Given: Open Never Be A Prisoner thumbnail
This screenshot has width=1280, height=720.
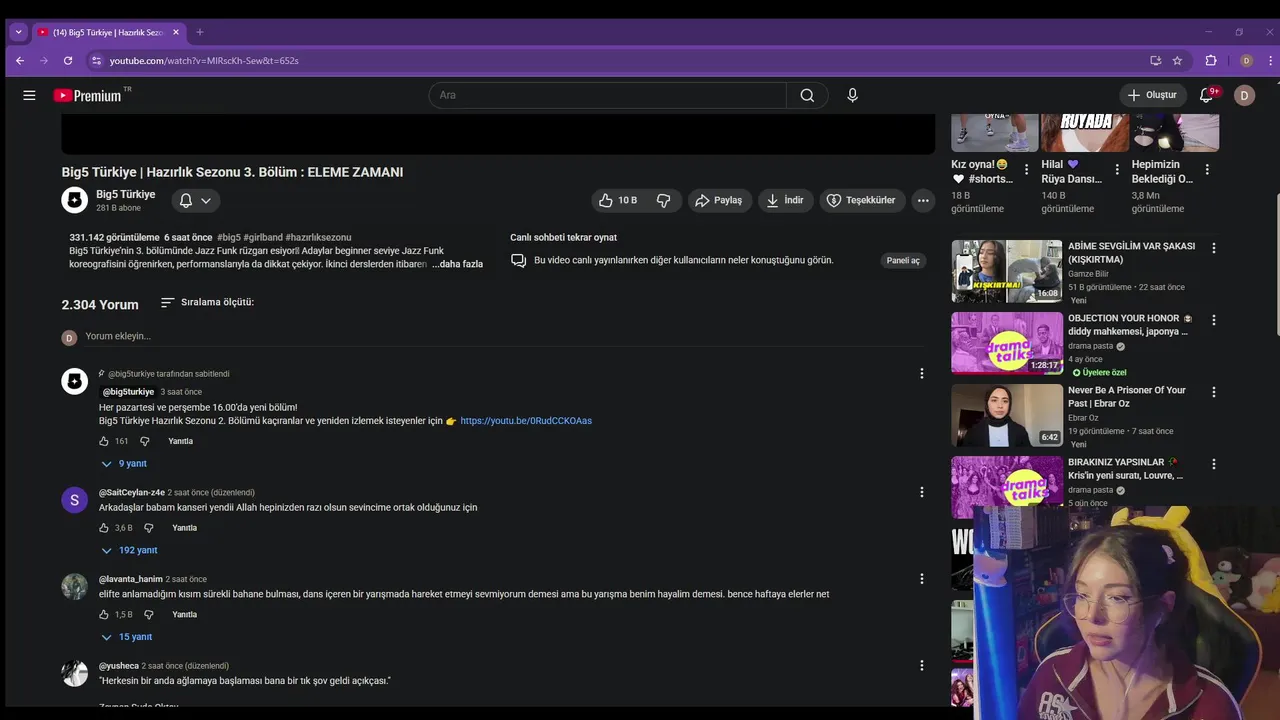Looking at the screenshot, I should [1007, 415].
